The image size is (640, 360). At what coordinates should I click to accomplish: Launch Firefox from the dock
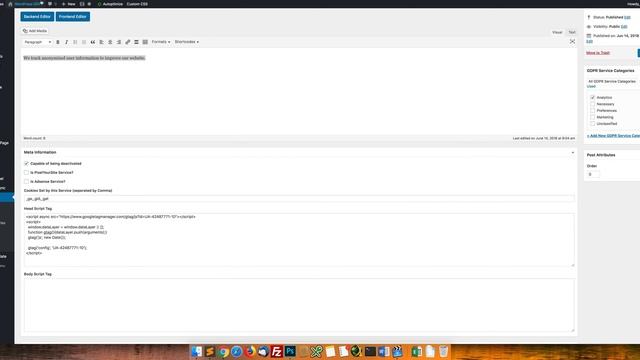click(x=250, y=351)
